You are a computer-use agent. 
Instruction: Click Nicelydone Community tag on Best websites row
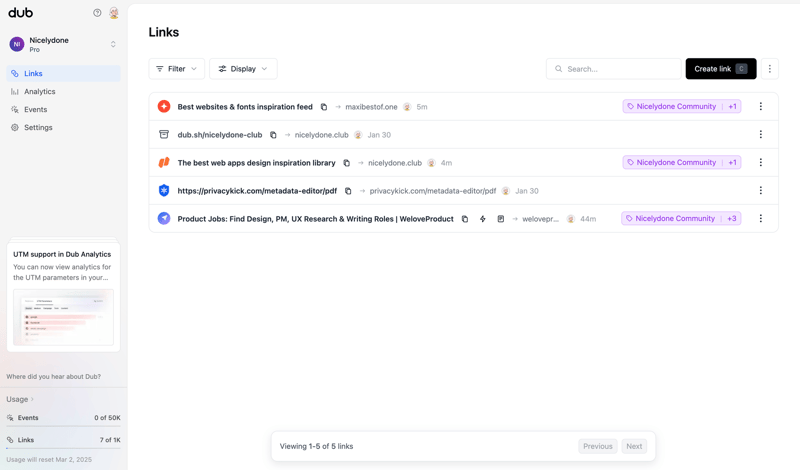[682, 106]
